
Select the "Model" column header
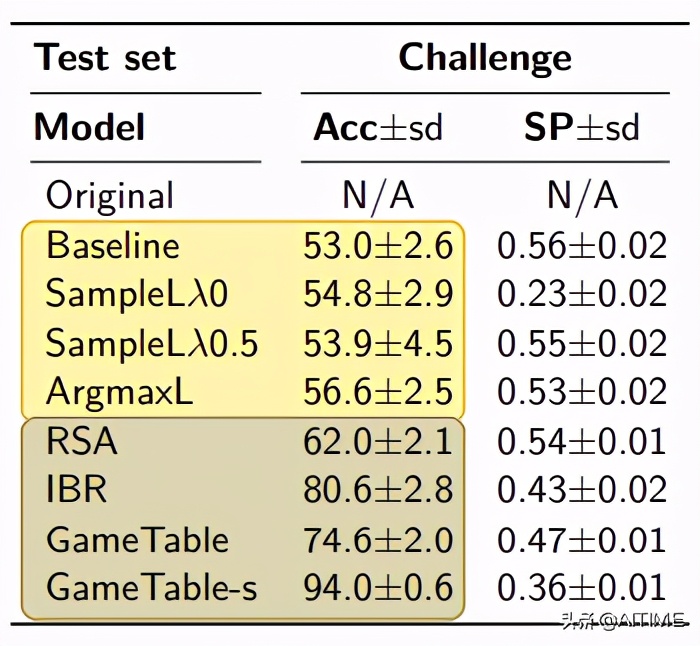pyautogui.click(x=90, y=127)
